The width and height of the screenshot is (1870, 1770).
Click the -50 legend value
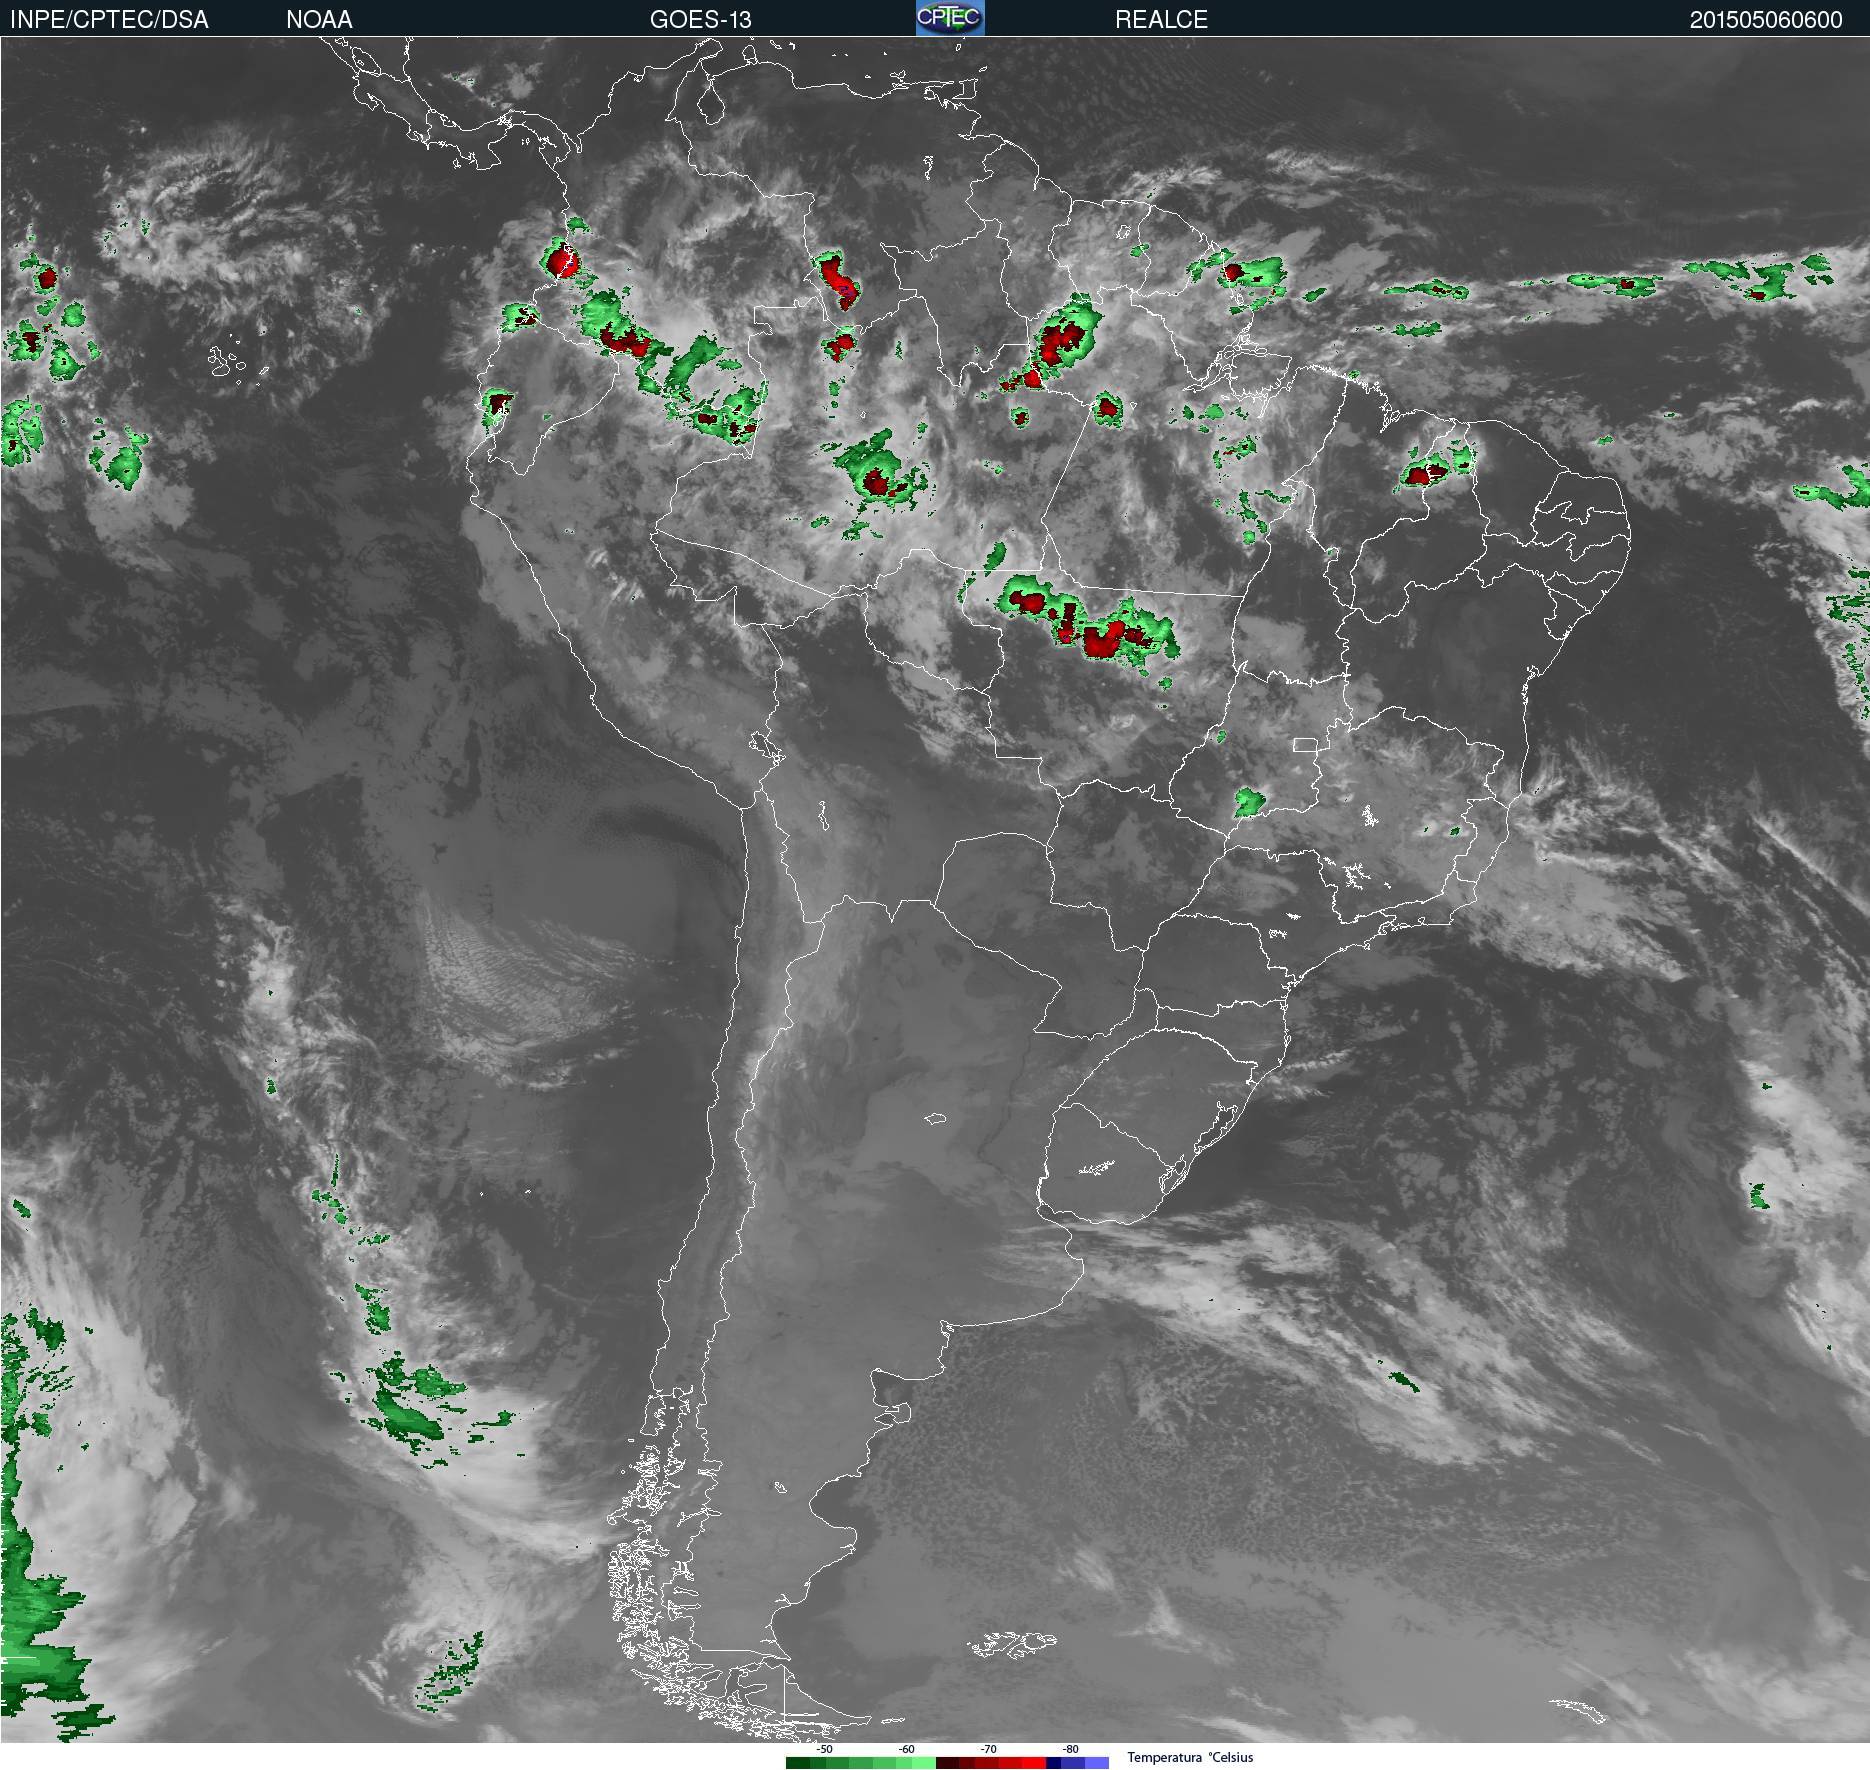824,1749
